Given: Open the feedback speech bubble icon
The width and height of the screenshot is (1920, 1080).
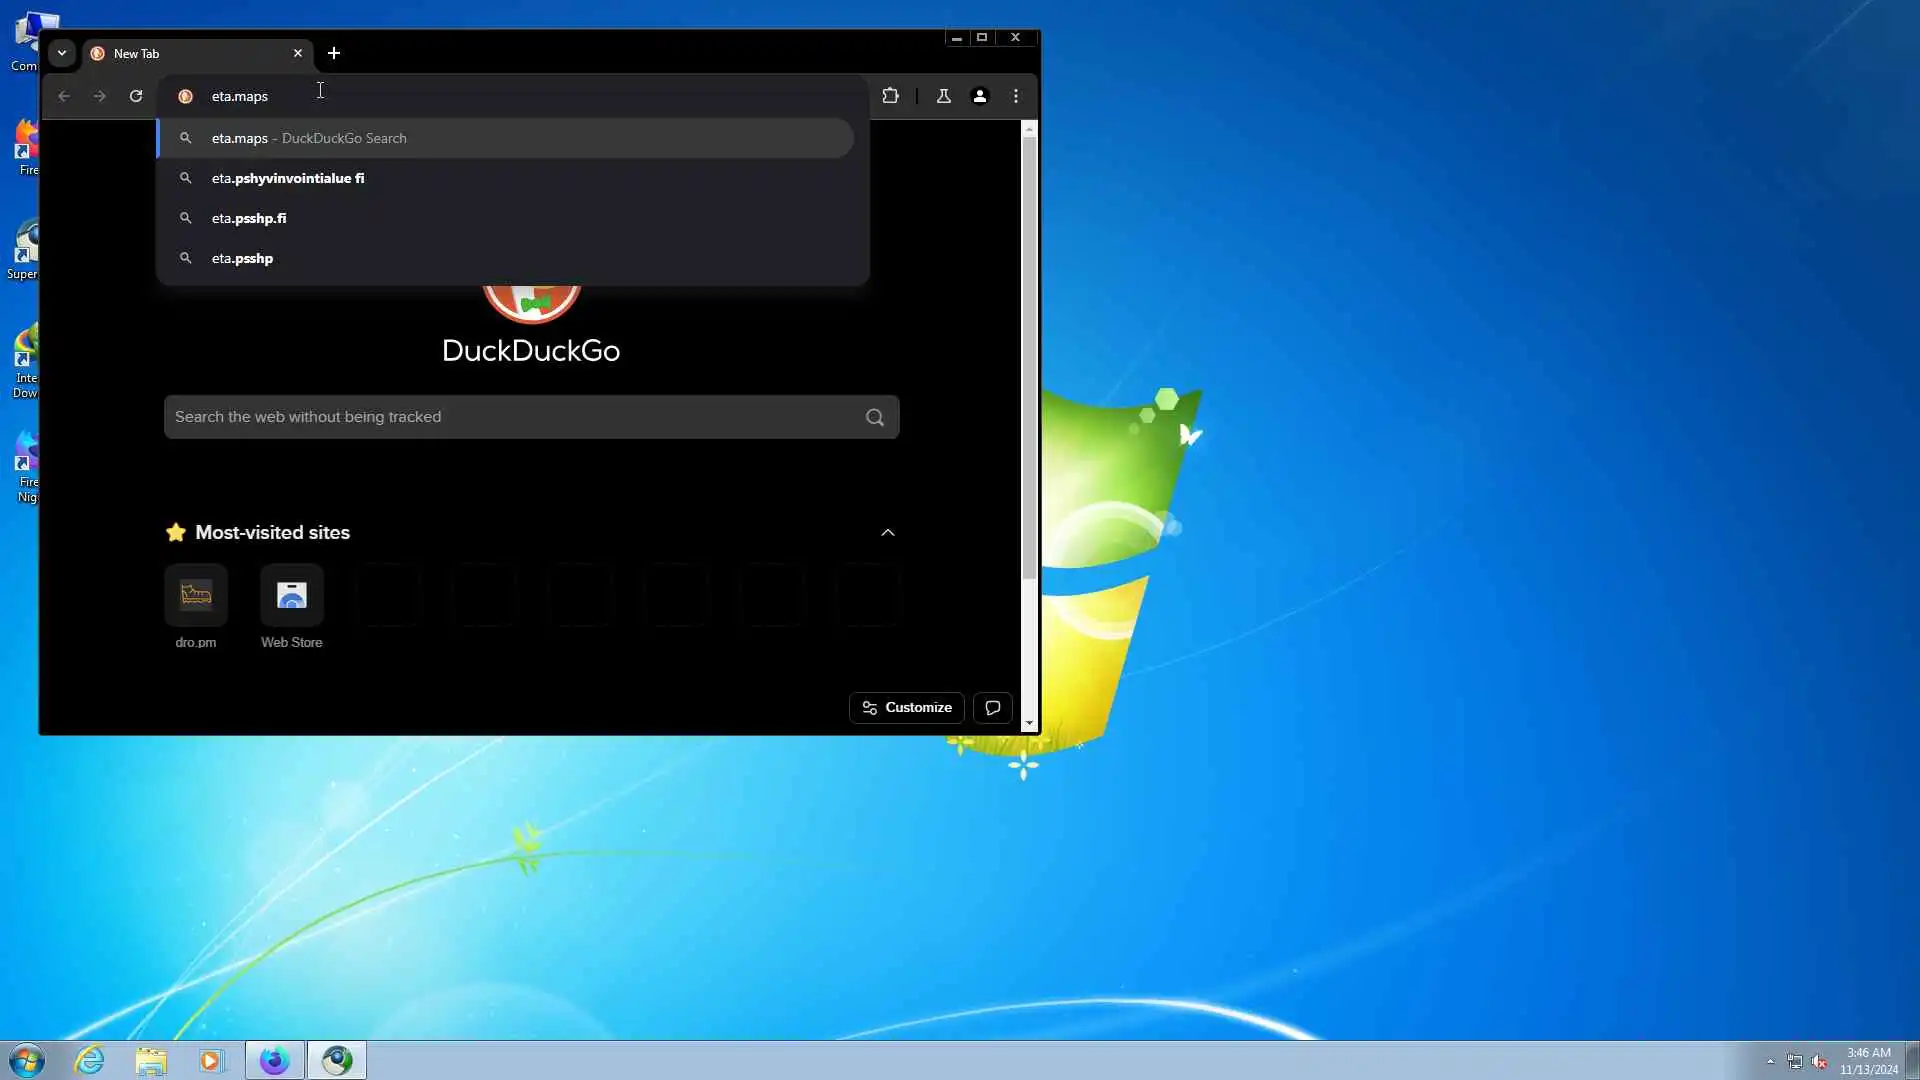Looking at the screenshot, I should pos(992,708).
